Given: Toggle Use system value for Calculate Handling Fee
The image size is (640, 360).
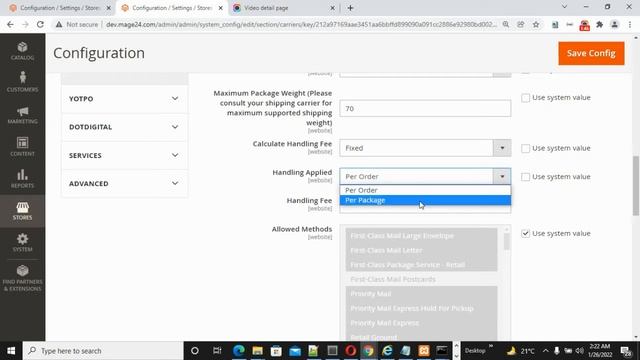Looking at the screenshot, I should pyautogui.click(x=525, y=148).
